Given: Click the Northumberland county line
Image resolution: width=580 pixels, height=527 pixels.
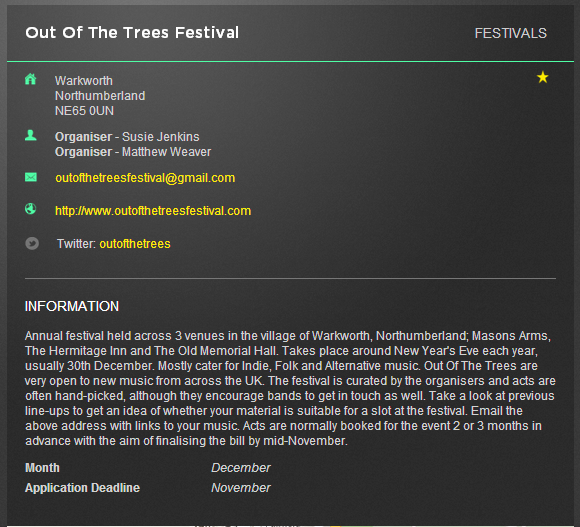Looking at the screenshot, I should (x=100, y=96).
